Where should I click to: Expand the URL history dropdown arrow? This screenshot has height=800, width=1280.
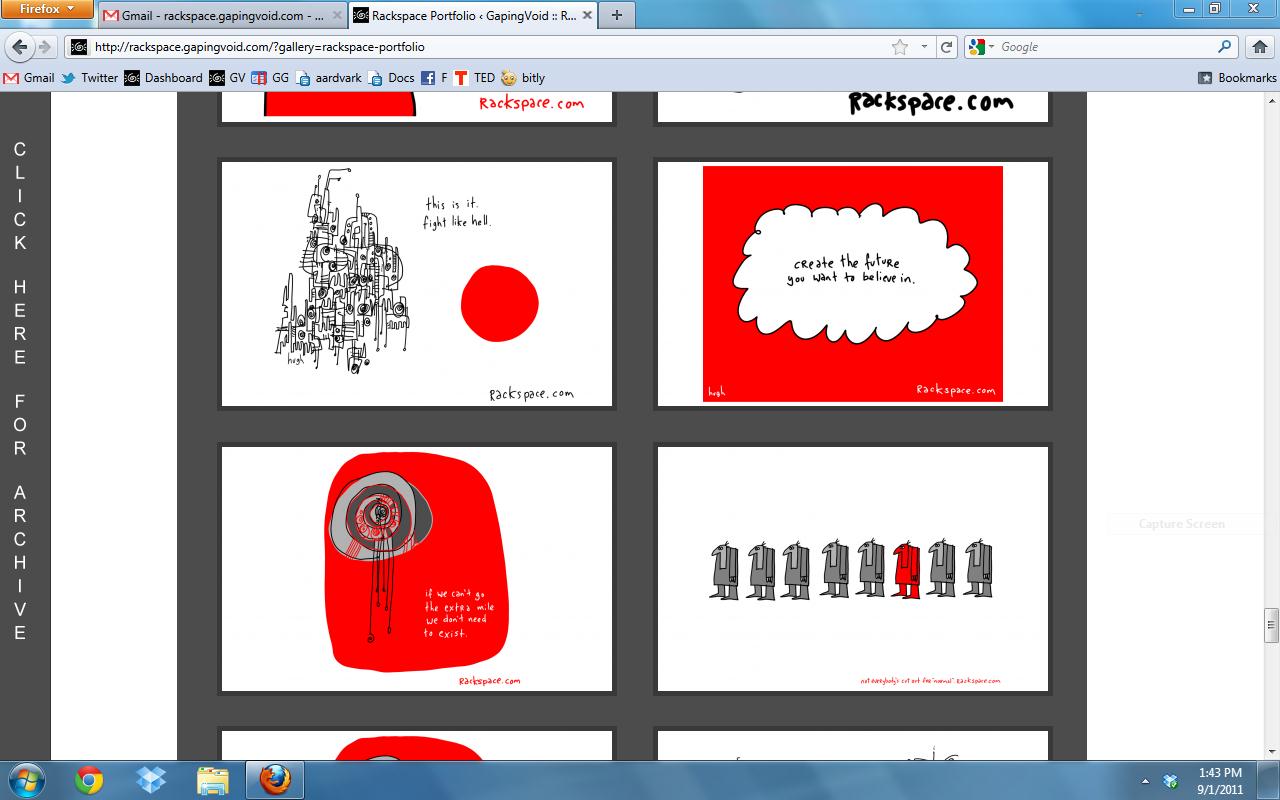(924, 47)
